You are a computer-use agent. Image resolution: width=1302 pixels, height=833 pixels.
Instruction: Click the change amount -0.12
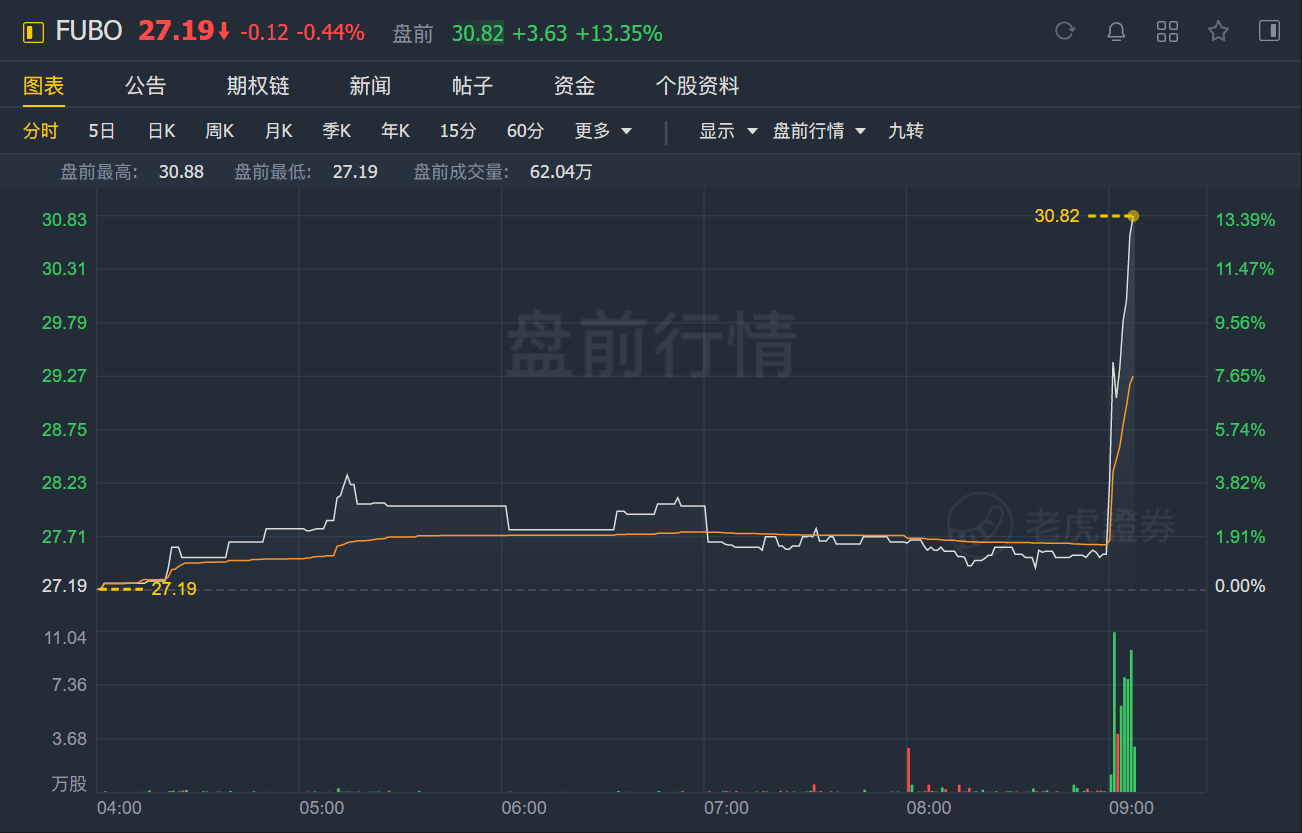pos(264,33)
